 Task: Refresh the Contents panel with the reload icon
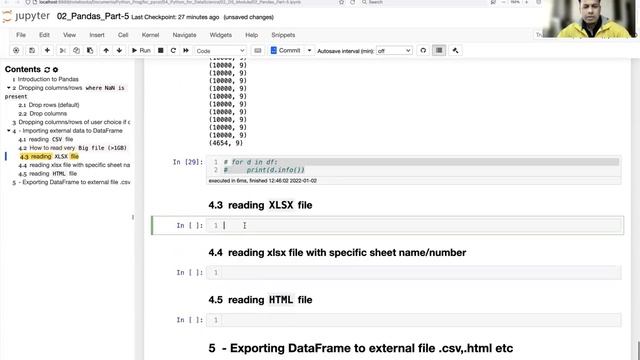(47, 70)
